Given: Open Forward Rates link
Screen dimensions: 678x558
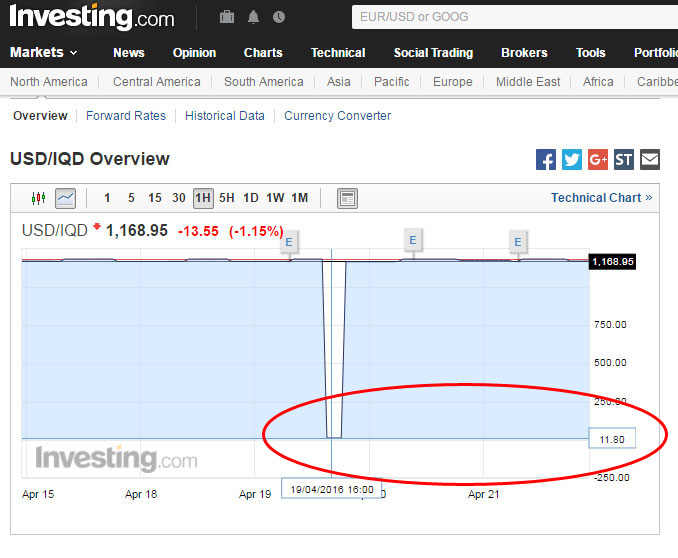Looking at the screenshot, I should coord(126,116).
